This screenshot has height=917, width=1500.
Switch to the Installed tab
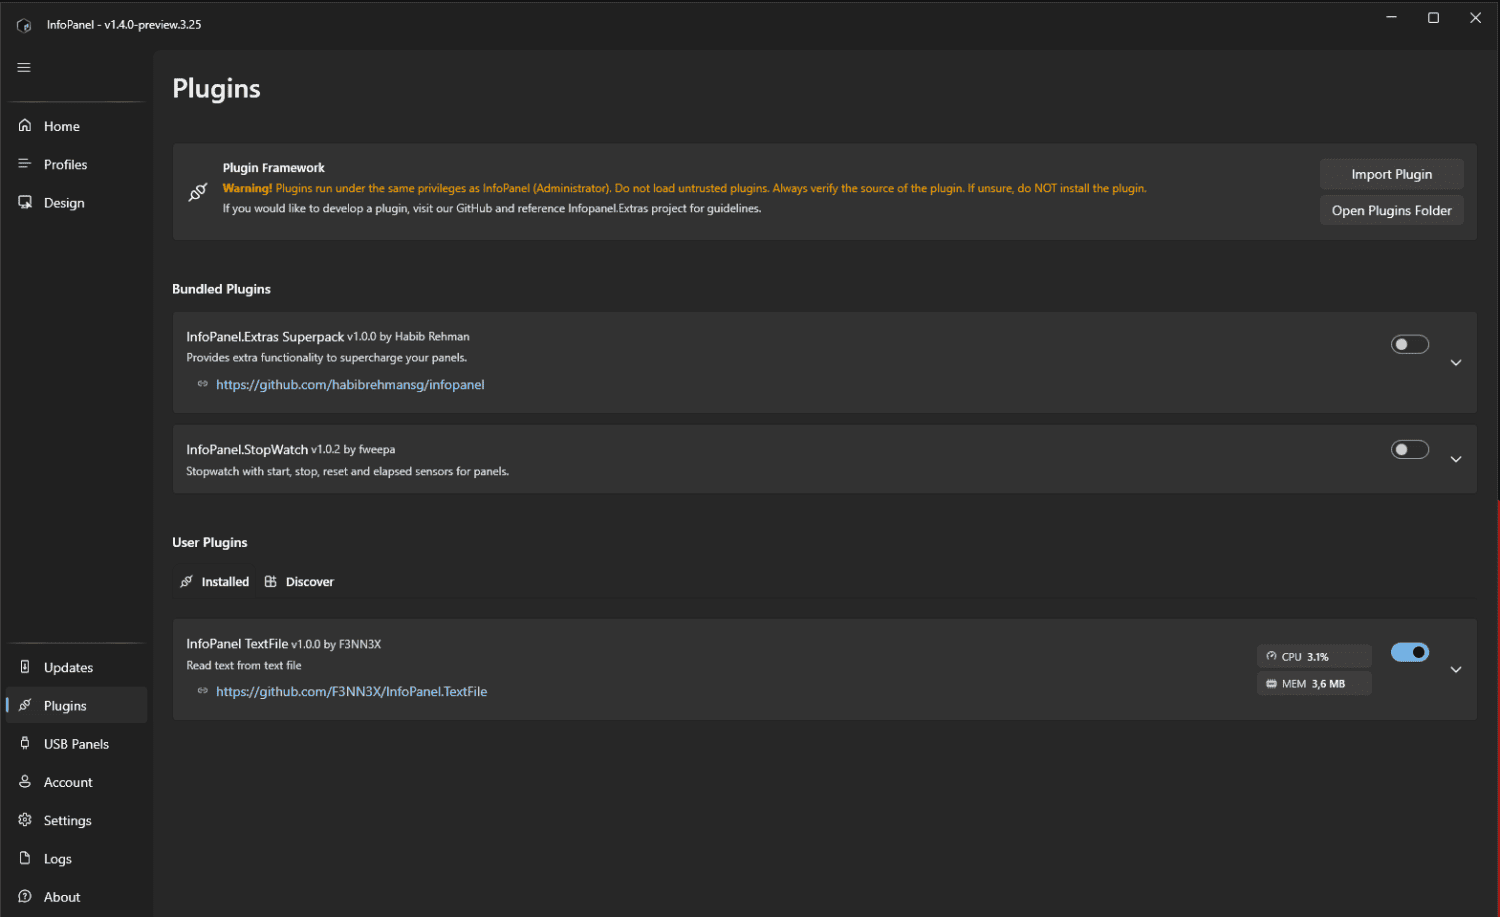[214, 581]
